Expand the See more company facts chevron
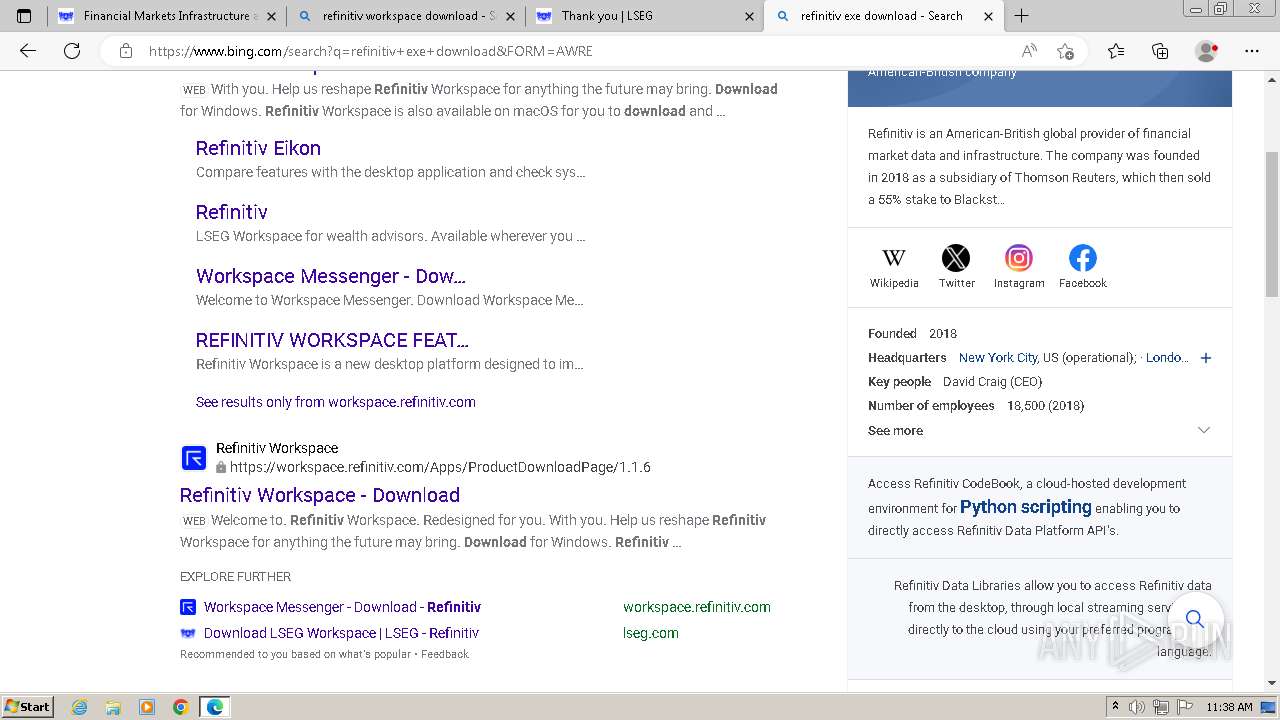Viewport: 1280px width, 720px height. (x=1204, y=430)
